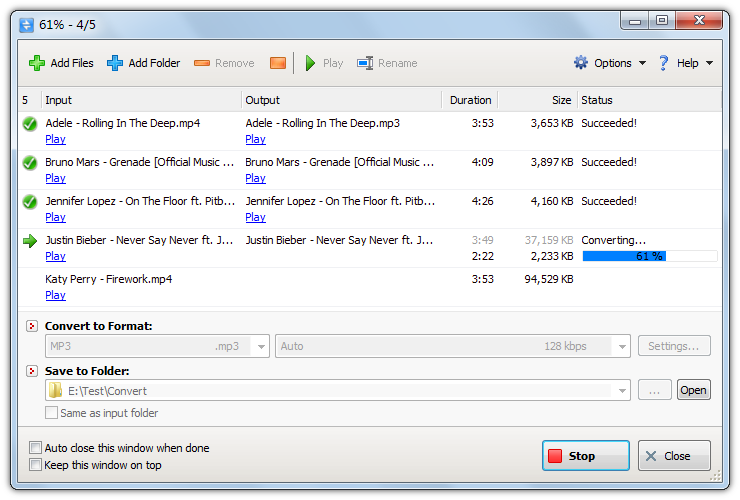The height and width of the screenshot is (500, 740).
Task: Click the Play link under Katy Perry - Firework.mp4
Action: (x=55, y=295)
